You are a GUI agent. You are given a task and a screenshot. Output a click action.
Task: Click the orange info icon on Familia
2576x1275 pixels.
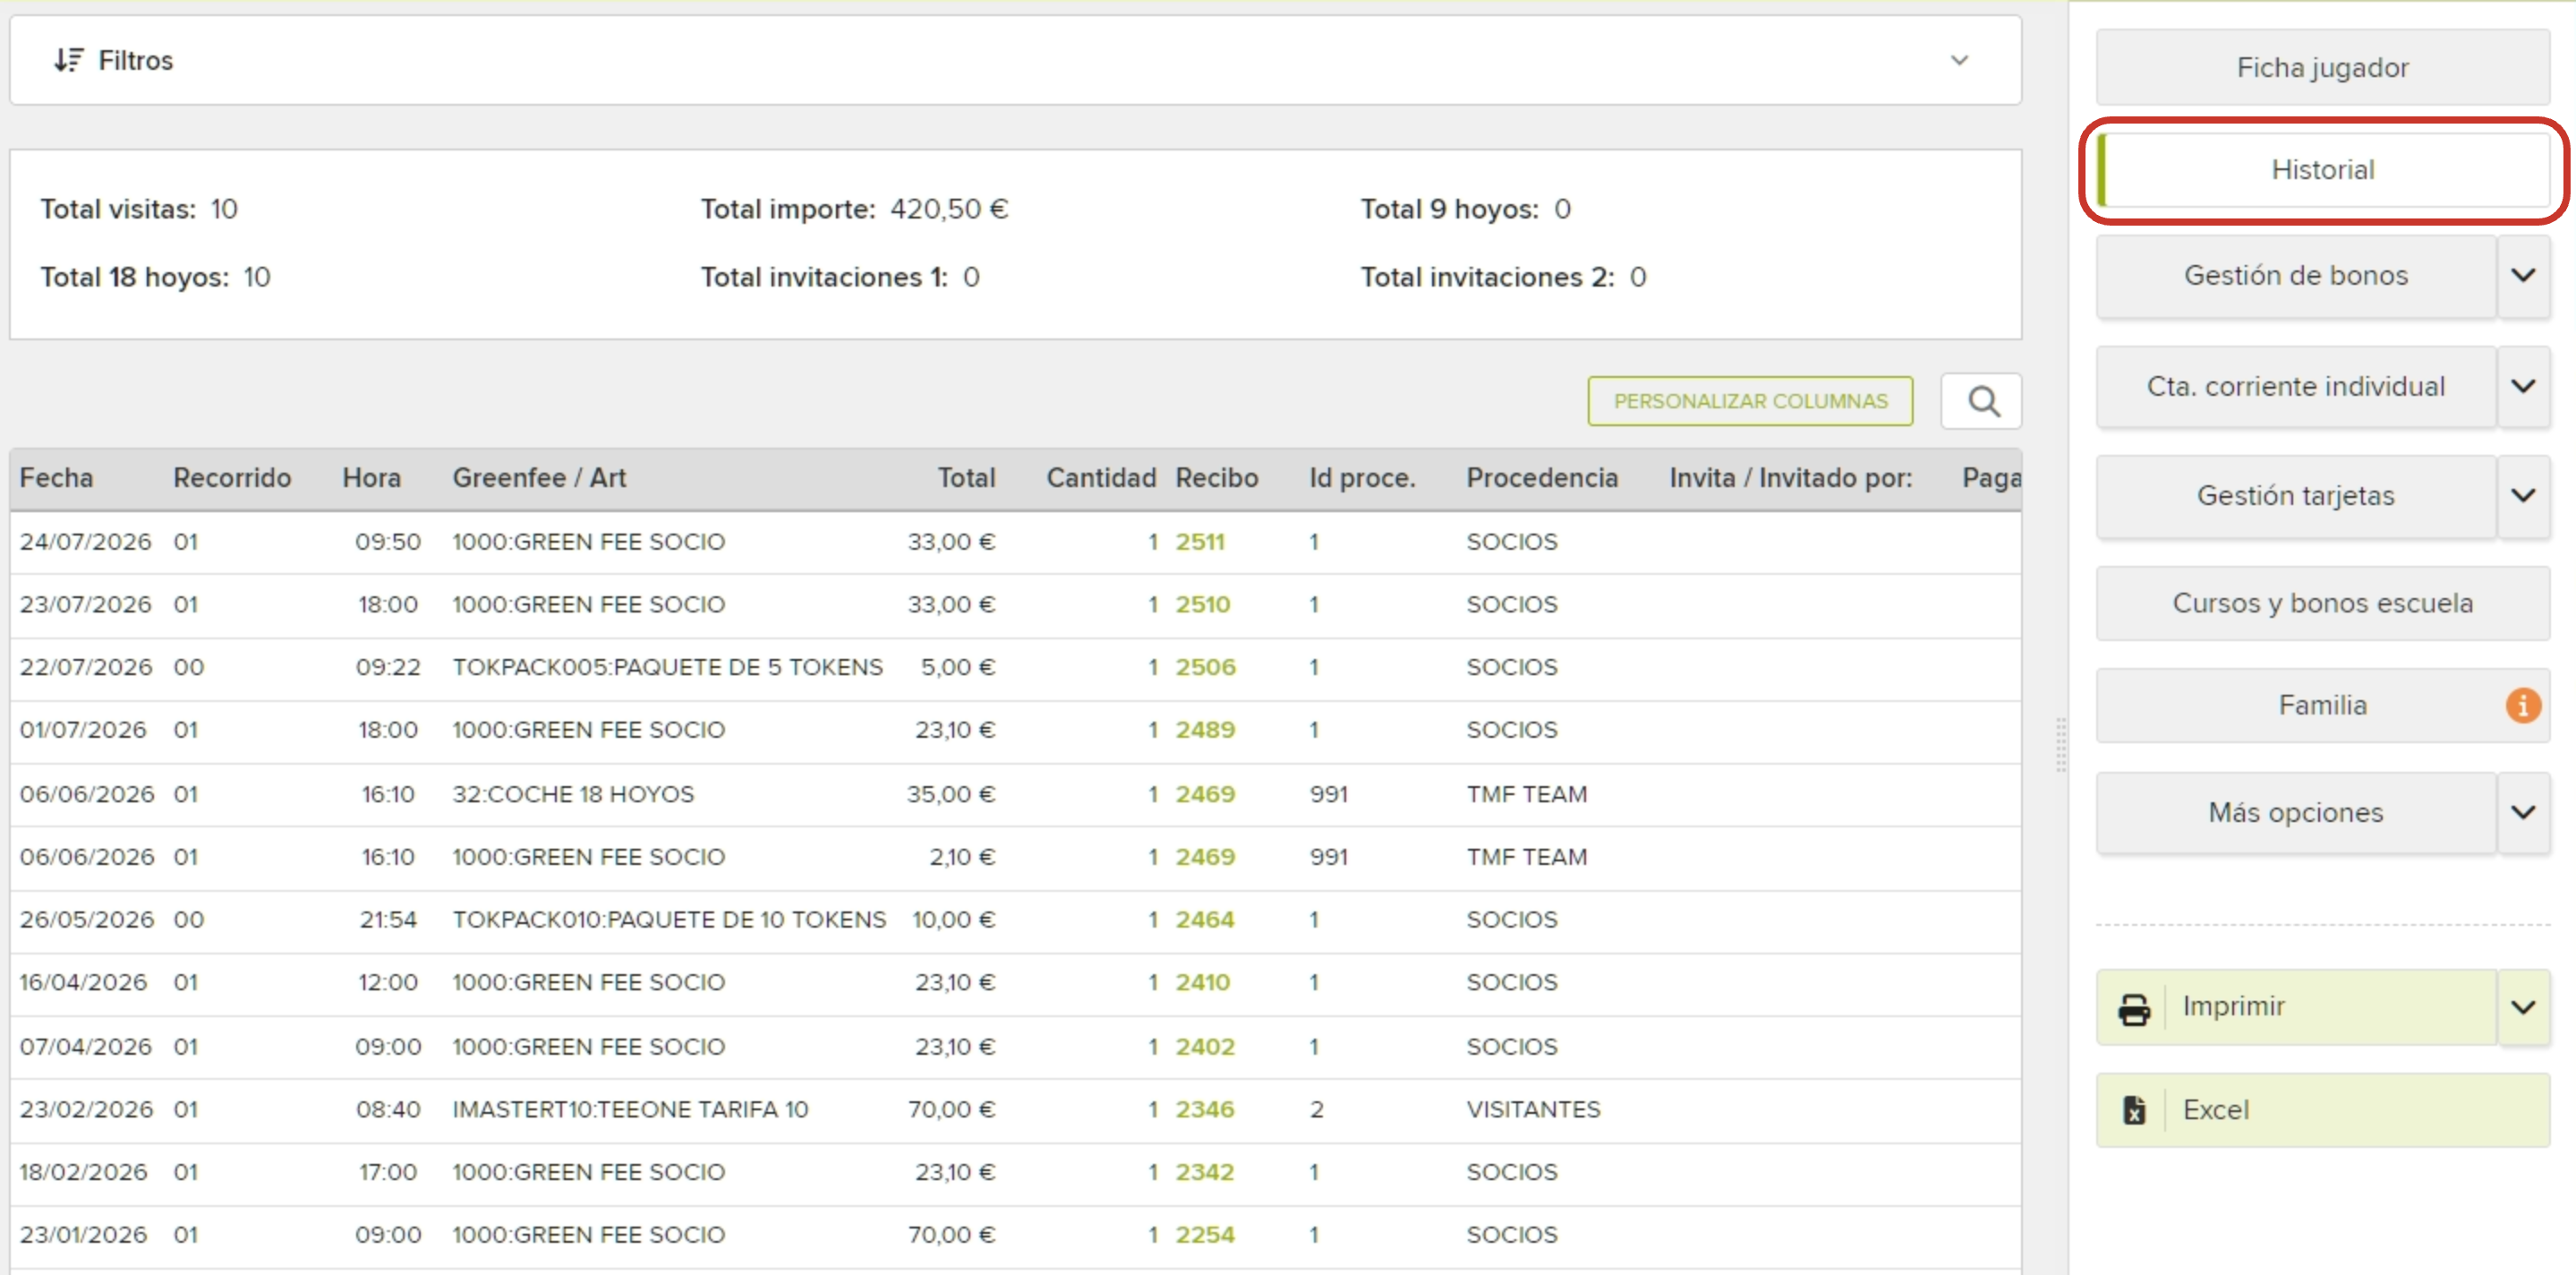click(2523, 705)
